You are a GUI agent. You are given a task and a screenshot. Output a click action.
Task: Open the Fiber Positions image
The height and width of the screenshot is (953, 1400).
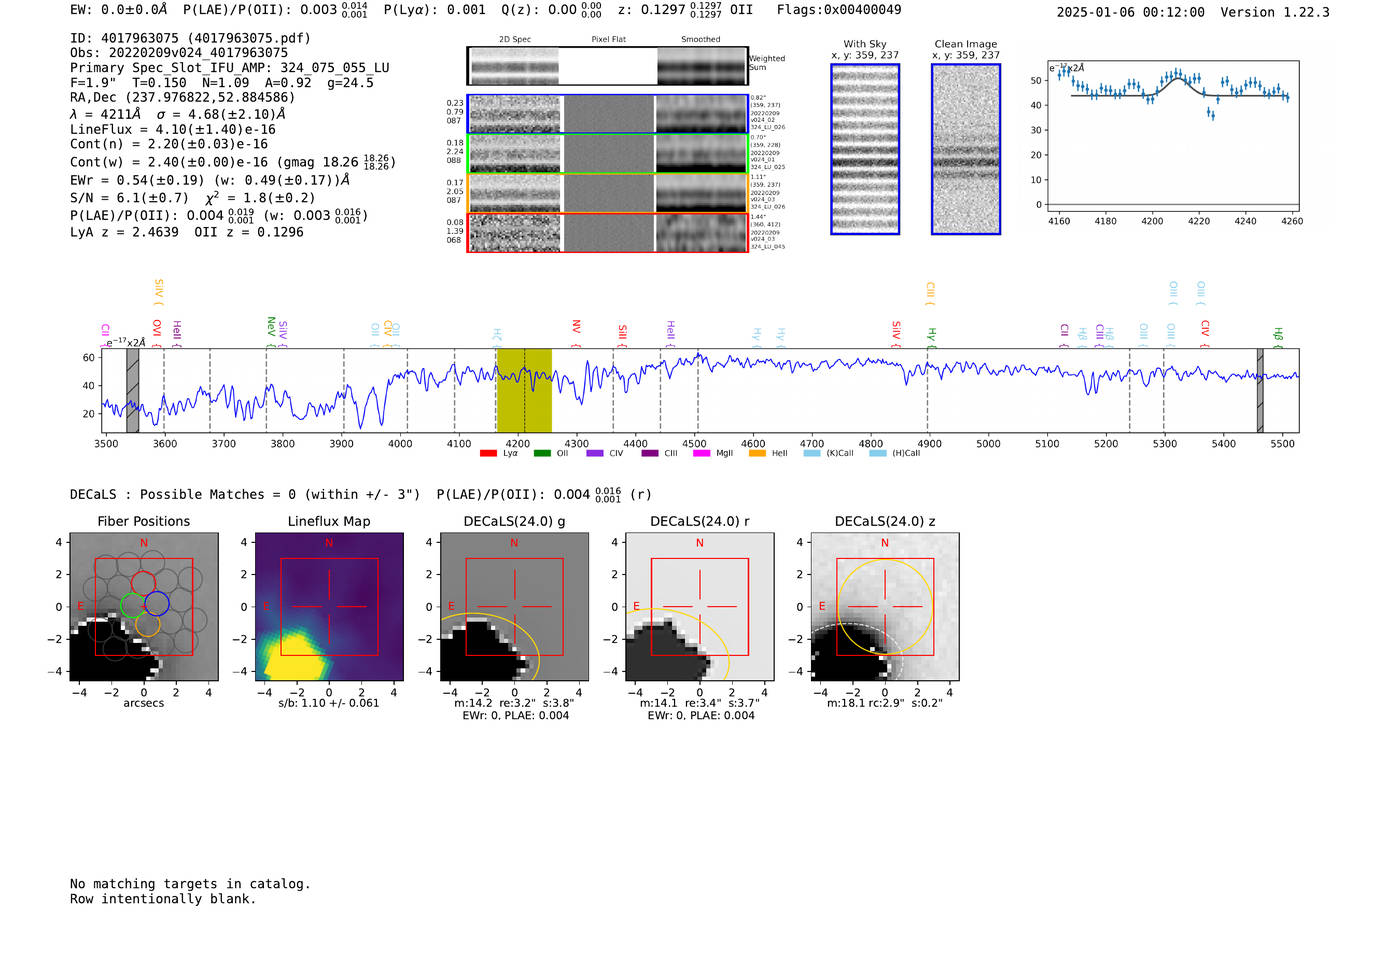tap(144, 607)
